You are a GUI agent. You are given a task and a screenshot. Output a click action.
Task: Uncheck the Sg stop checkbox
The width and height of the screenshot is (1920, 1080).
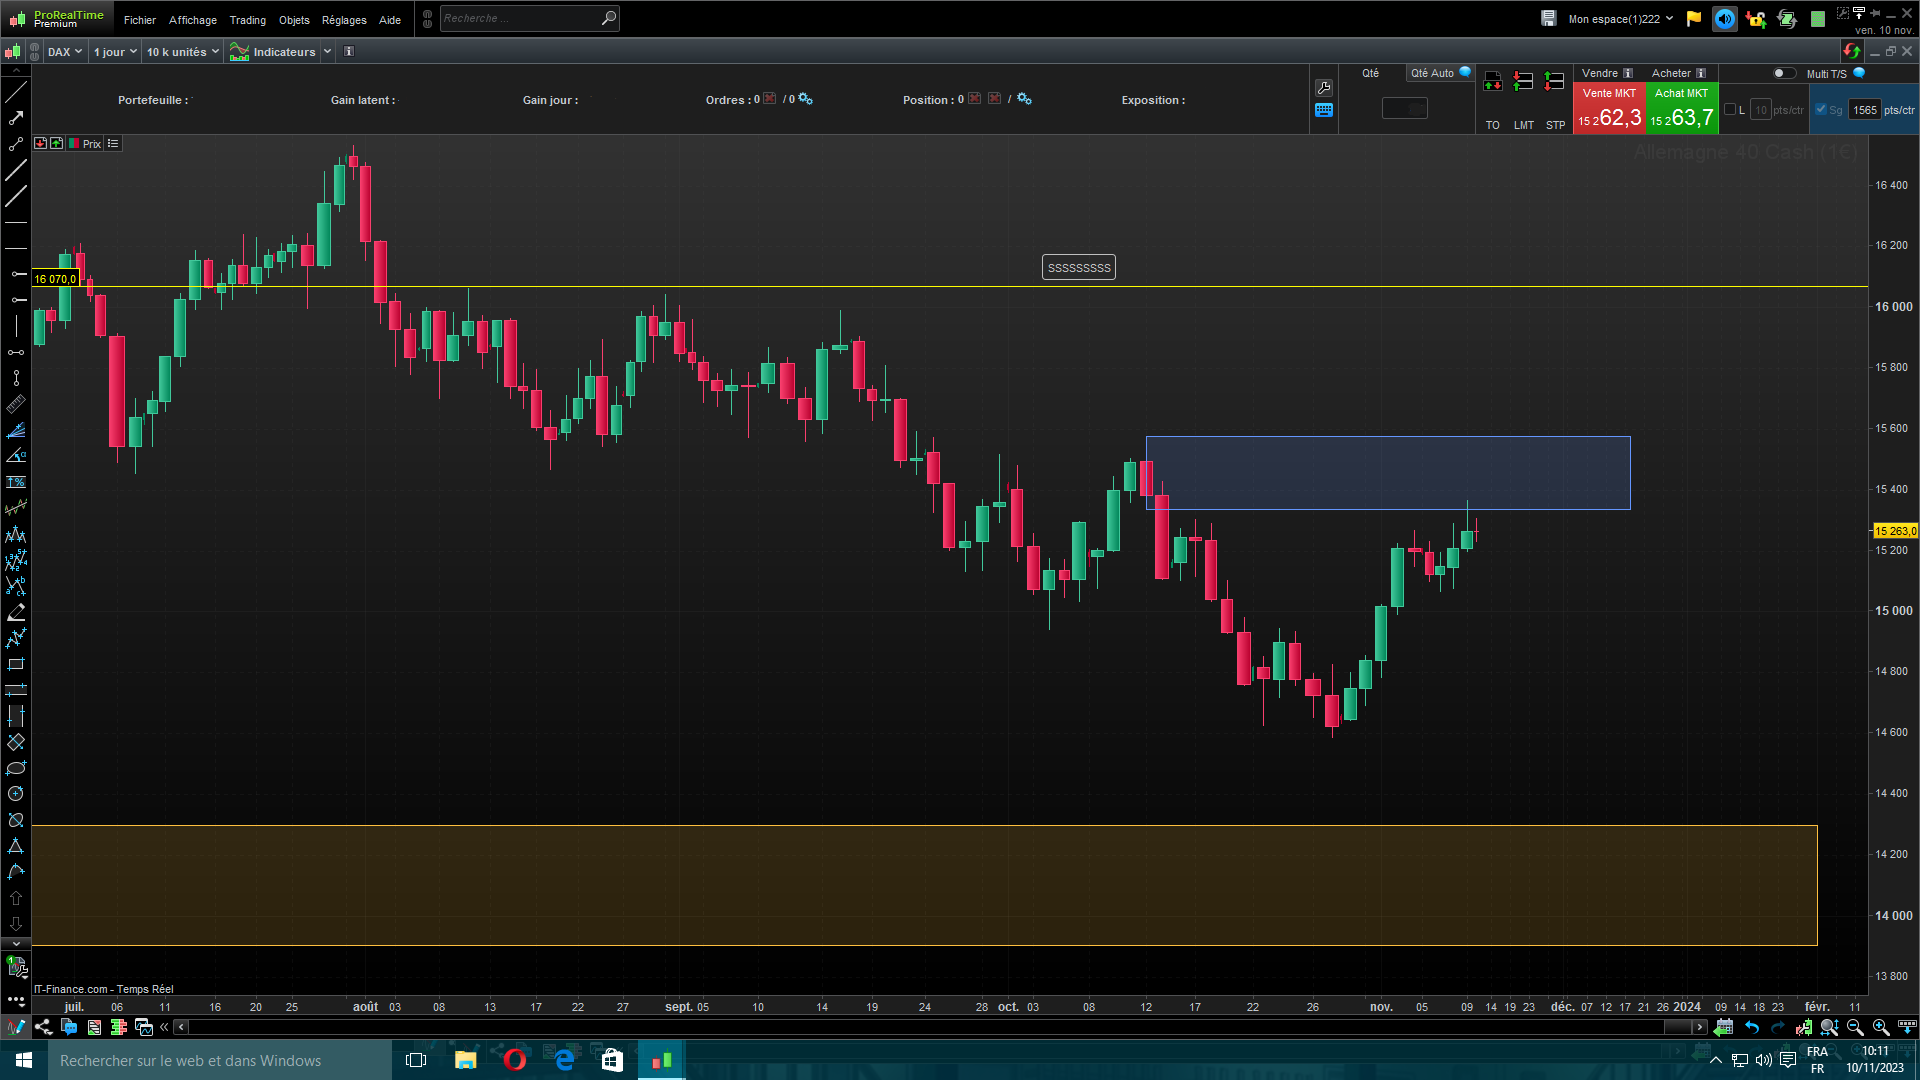tap(1821, 110)
